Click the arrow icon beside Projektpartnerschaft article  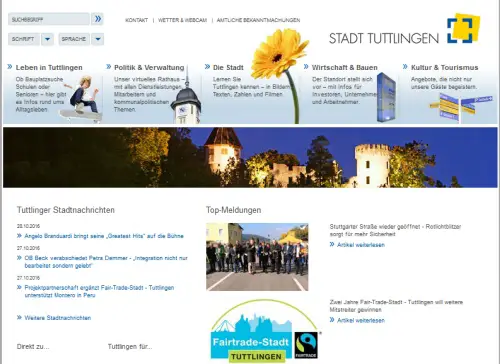pos(19,287)
